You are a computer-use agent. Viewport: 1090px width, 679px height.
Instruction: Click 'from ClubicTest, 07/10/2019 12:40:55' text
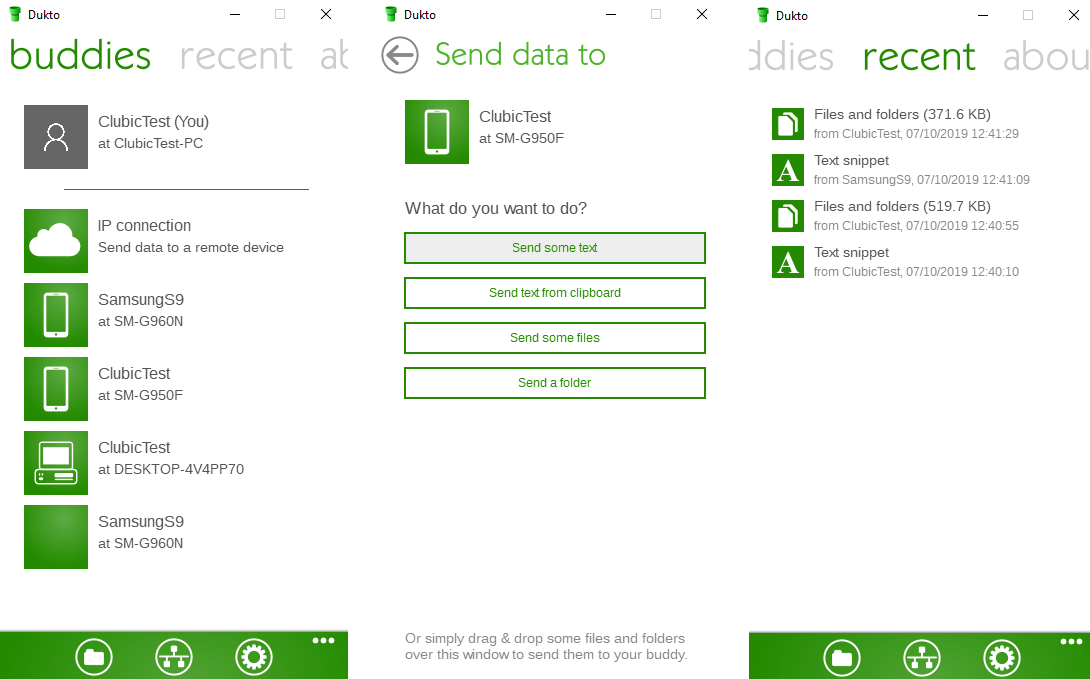[916, 226]
